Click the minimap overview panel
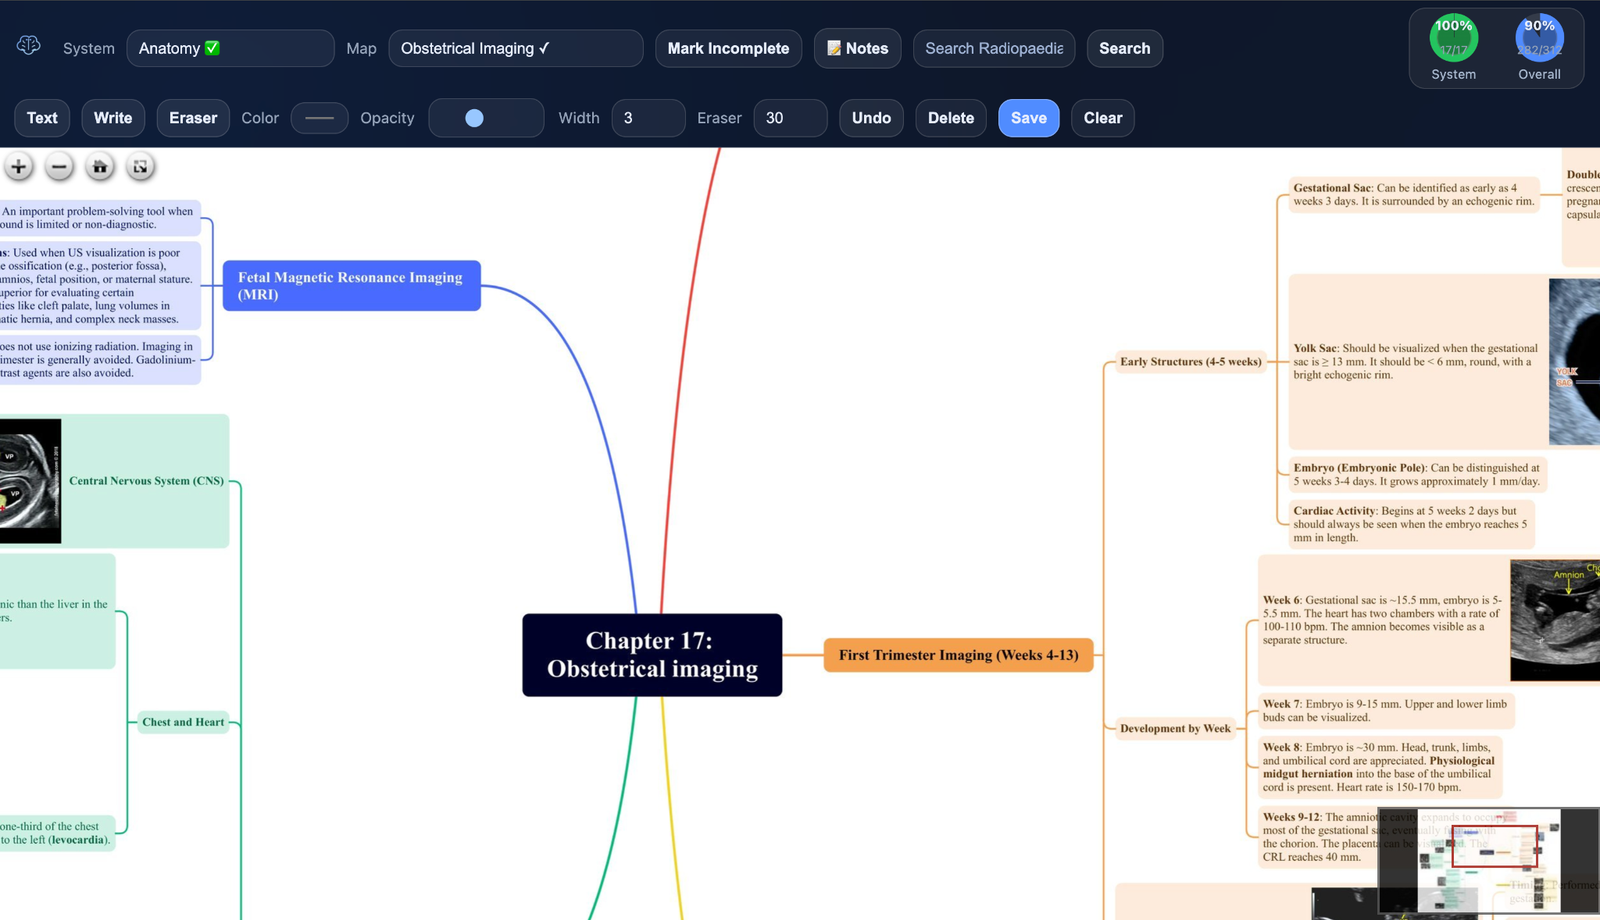Viewport: 1600px width, 920px height. (x=1488, y=861)
